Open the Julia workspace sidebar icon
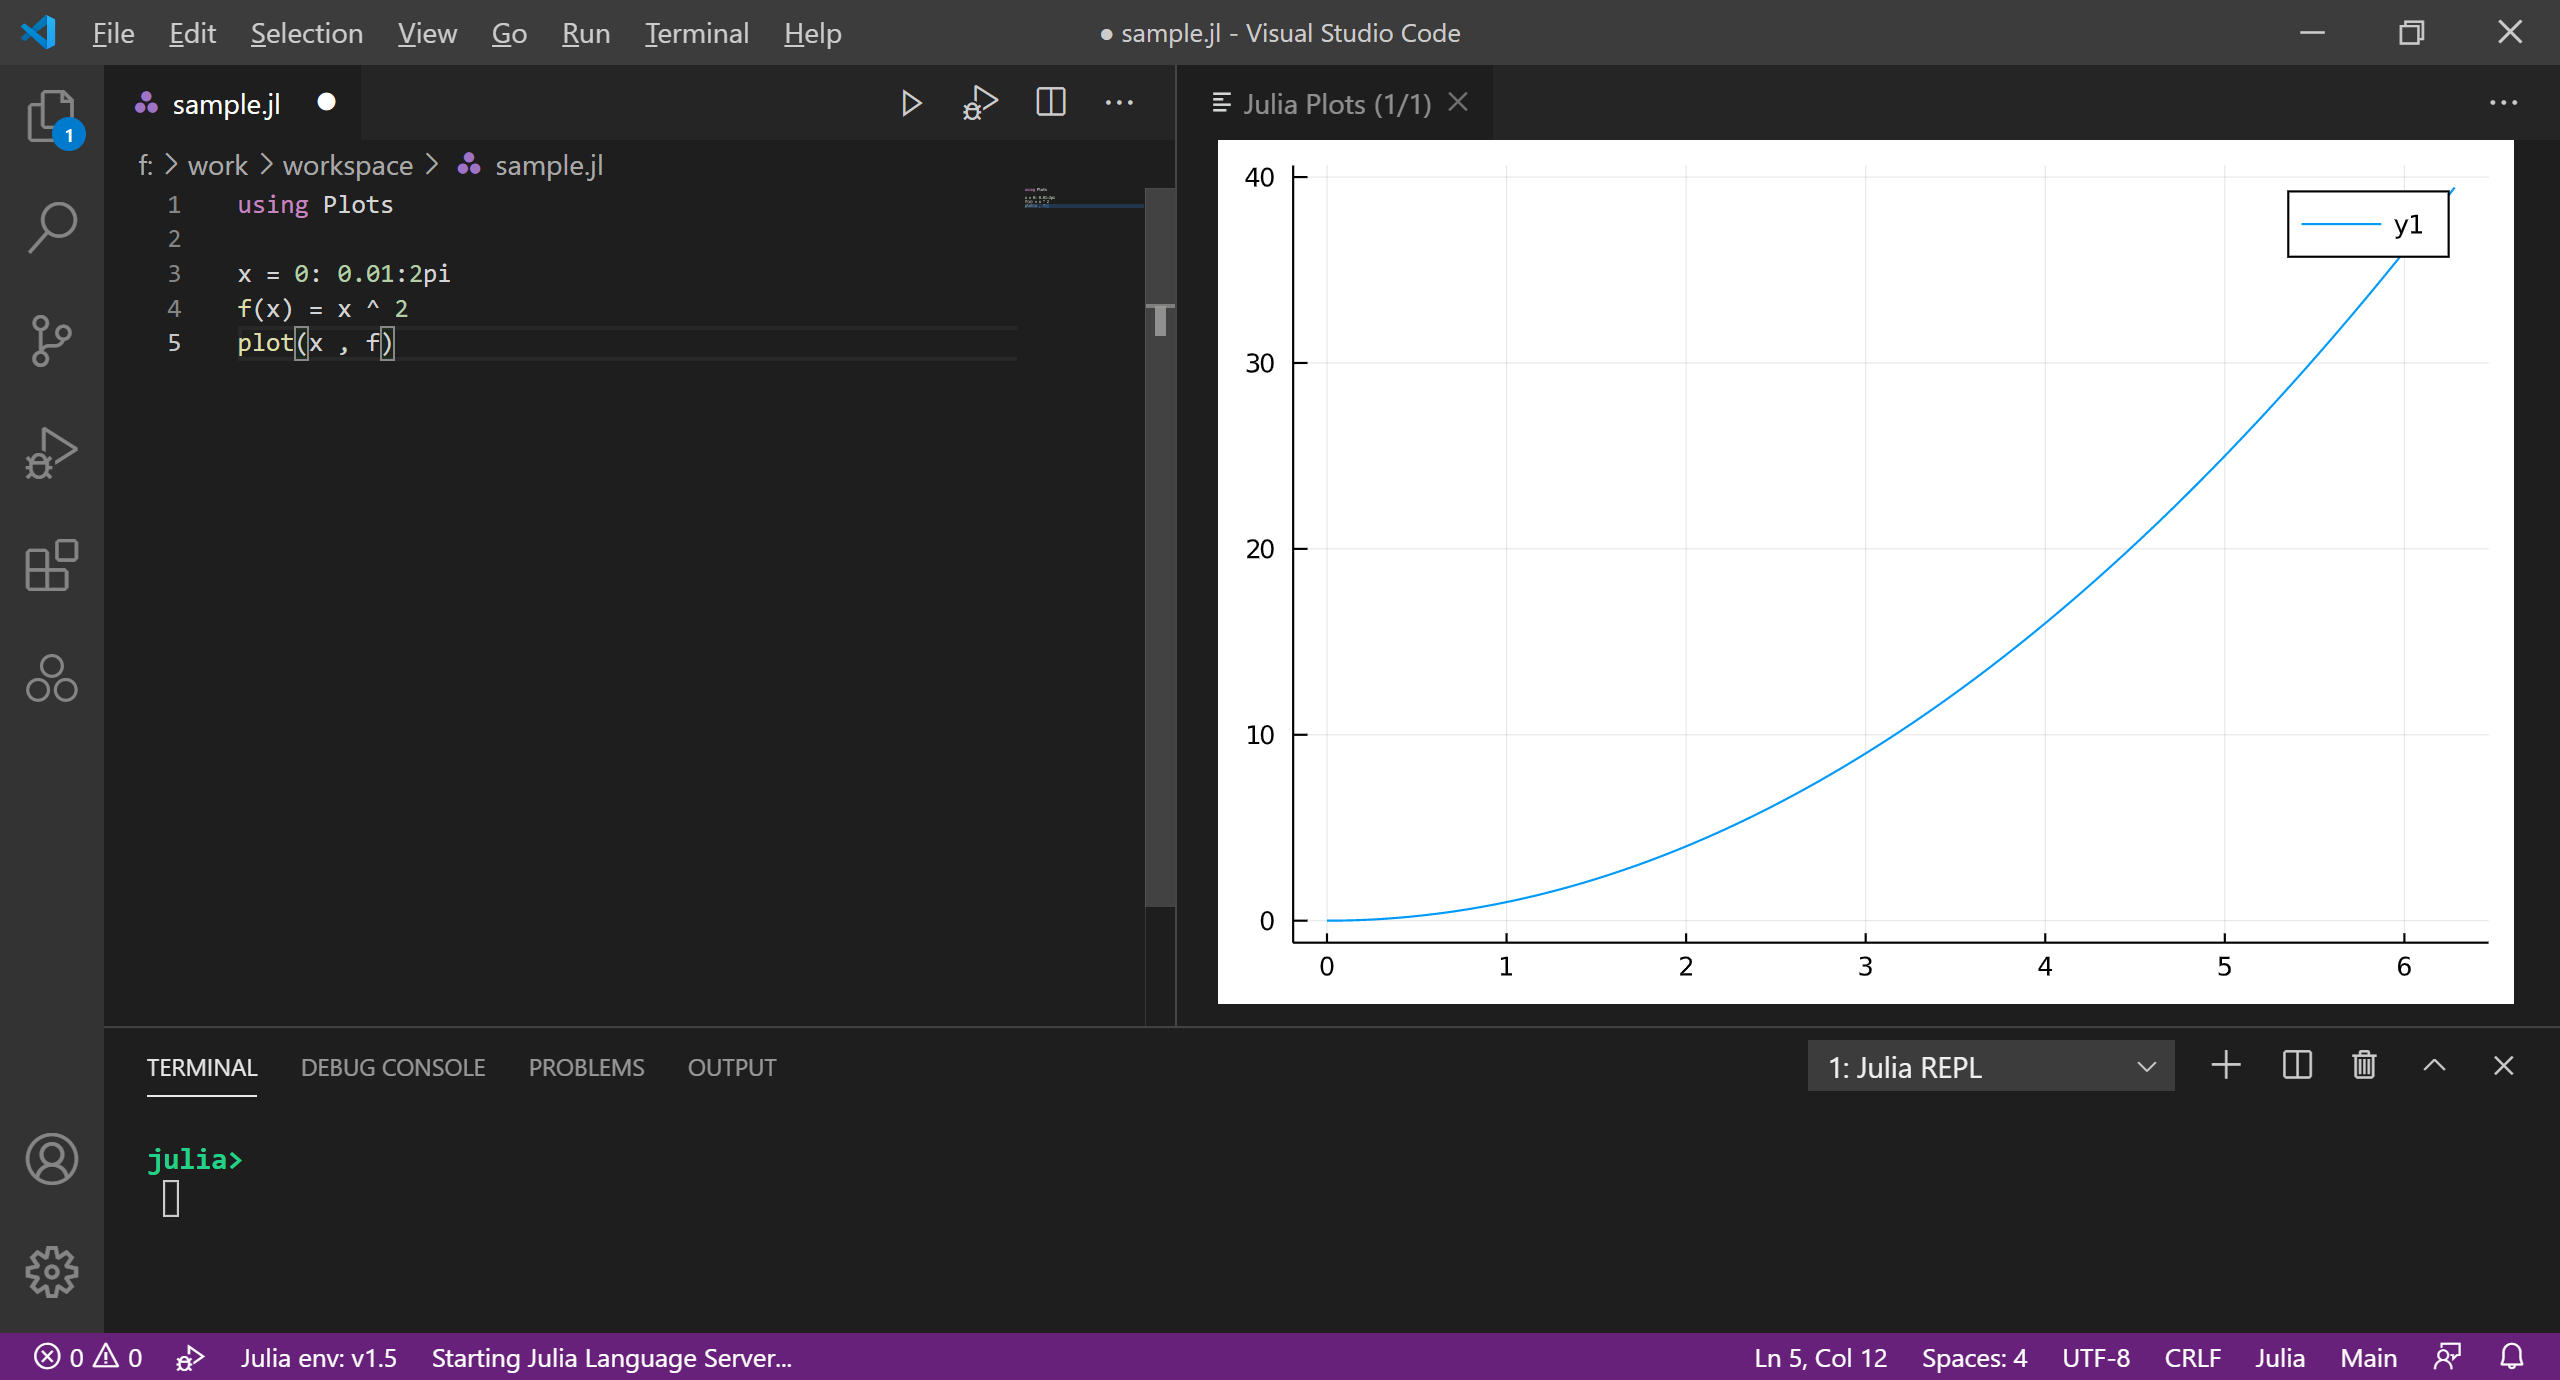 (51, 679)
